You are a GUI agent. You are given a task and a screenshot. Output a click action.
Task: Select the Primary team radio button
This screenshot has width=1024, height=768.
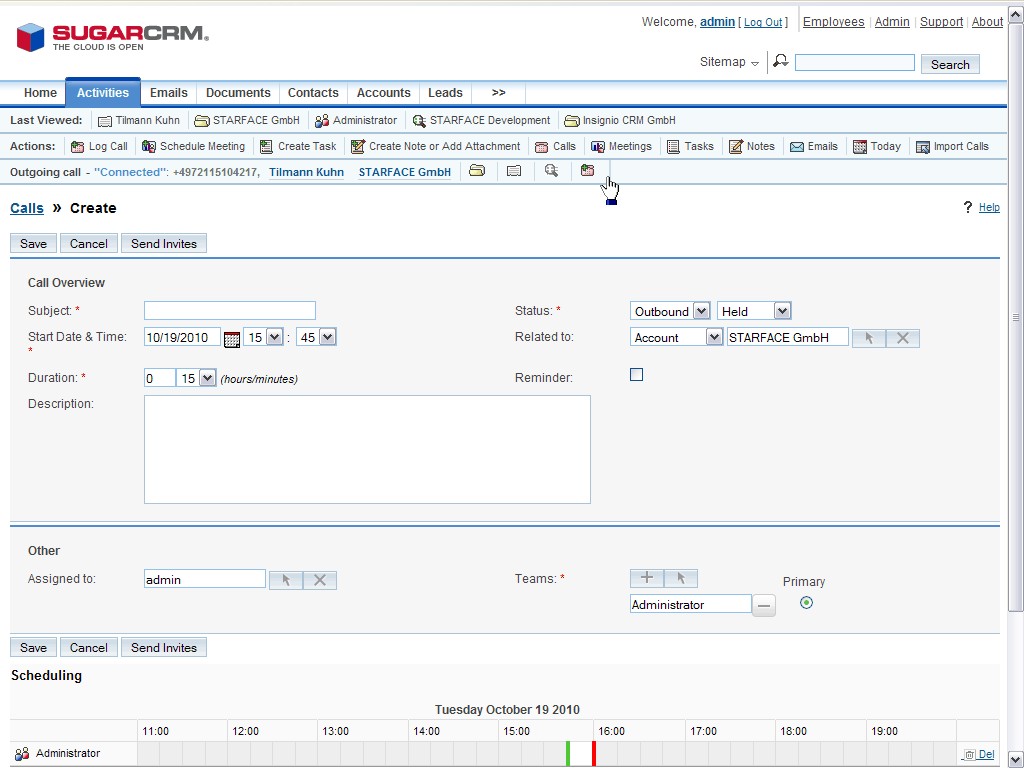pos(806,603)
